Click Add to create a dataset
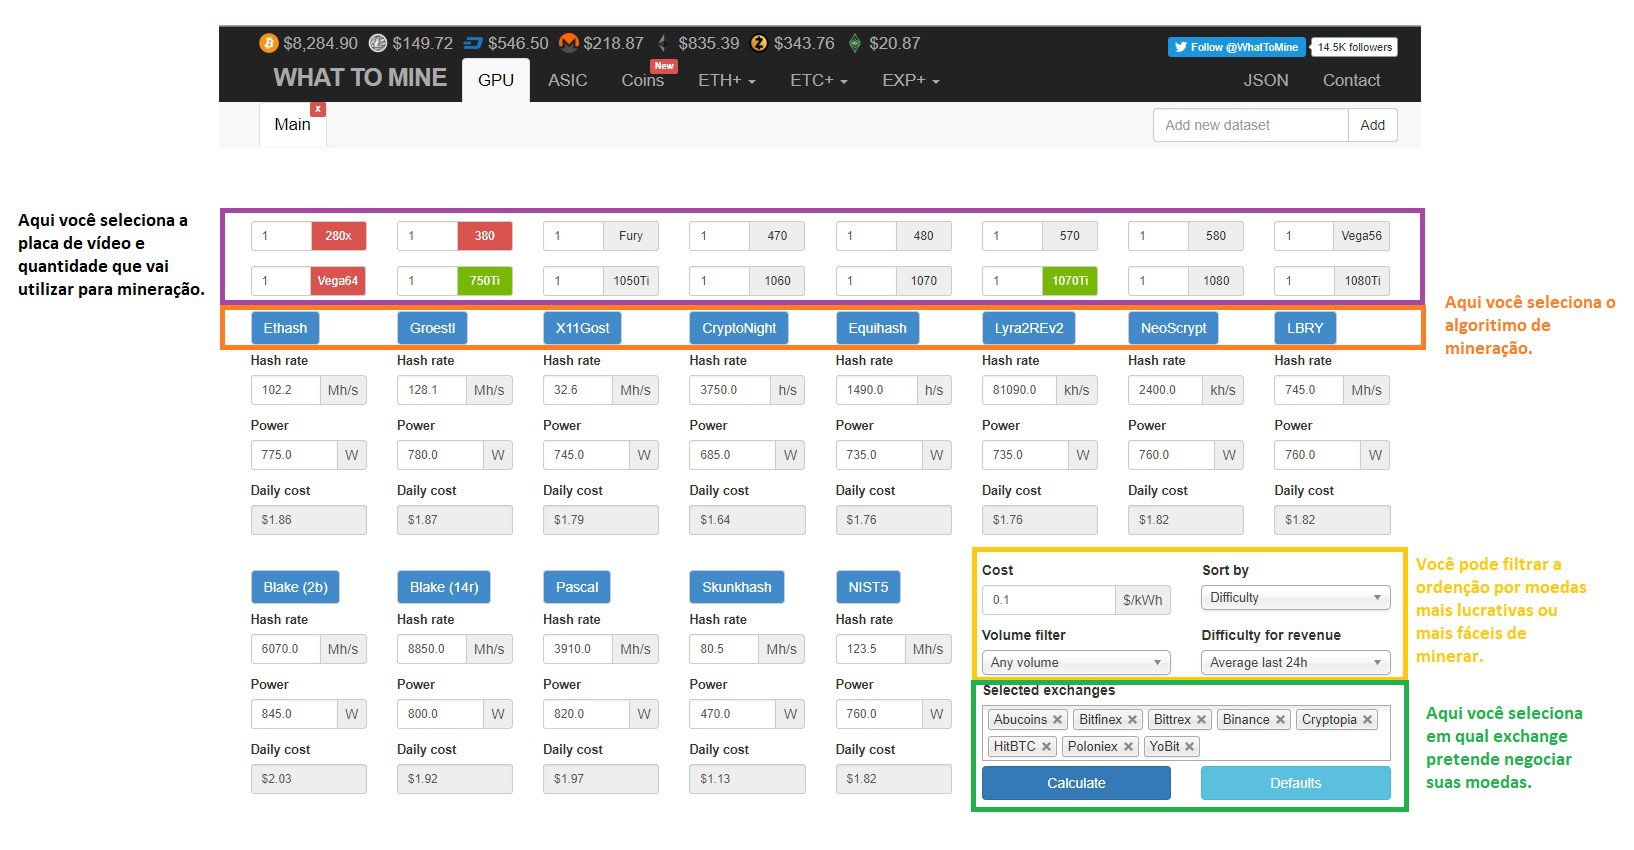The width and height of the screenshot is (1634, 850). pos(1373,125)
